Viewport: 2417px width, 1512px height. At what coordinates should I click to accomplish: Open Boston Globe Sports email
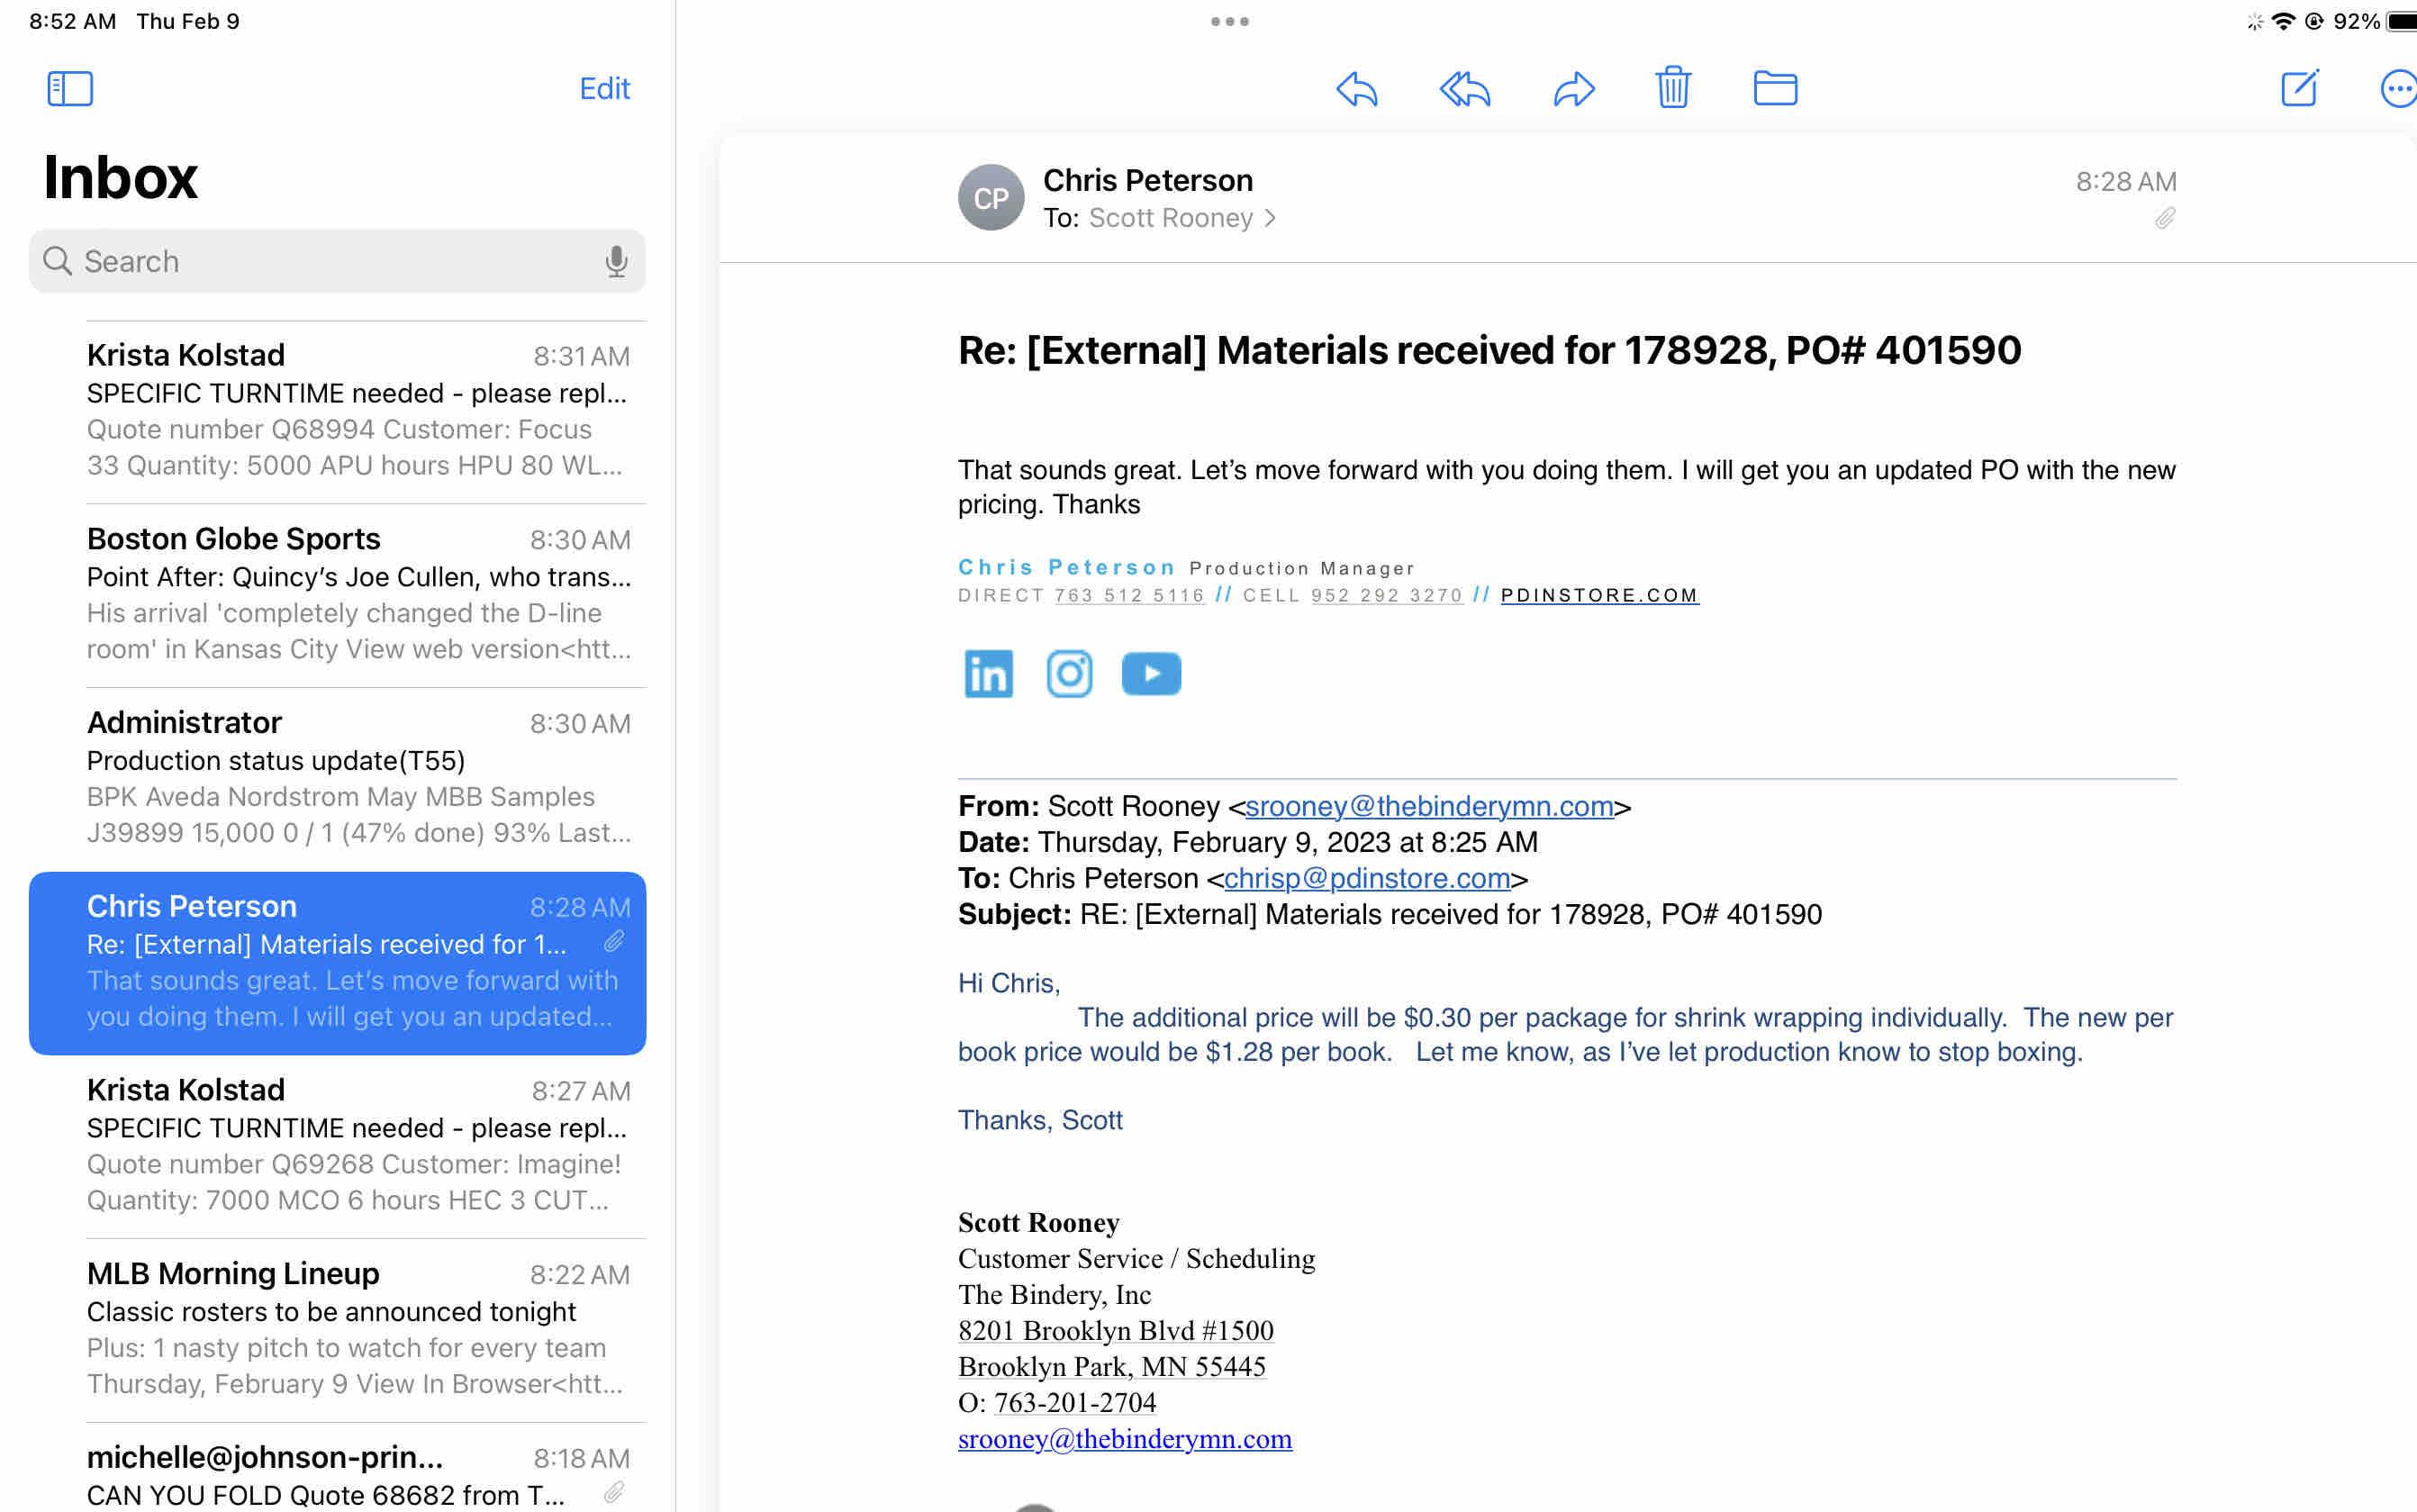tap(357, 594)
